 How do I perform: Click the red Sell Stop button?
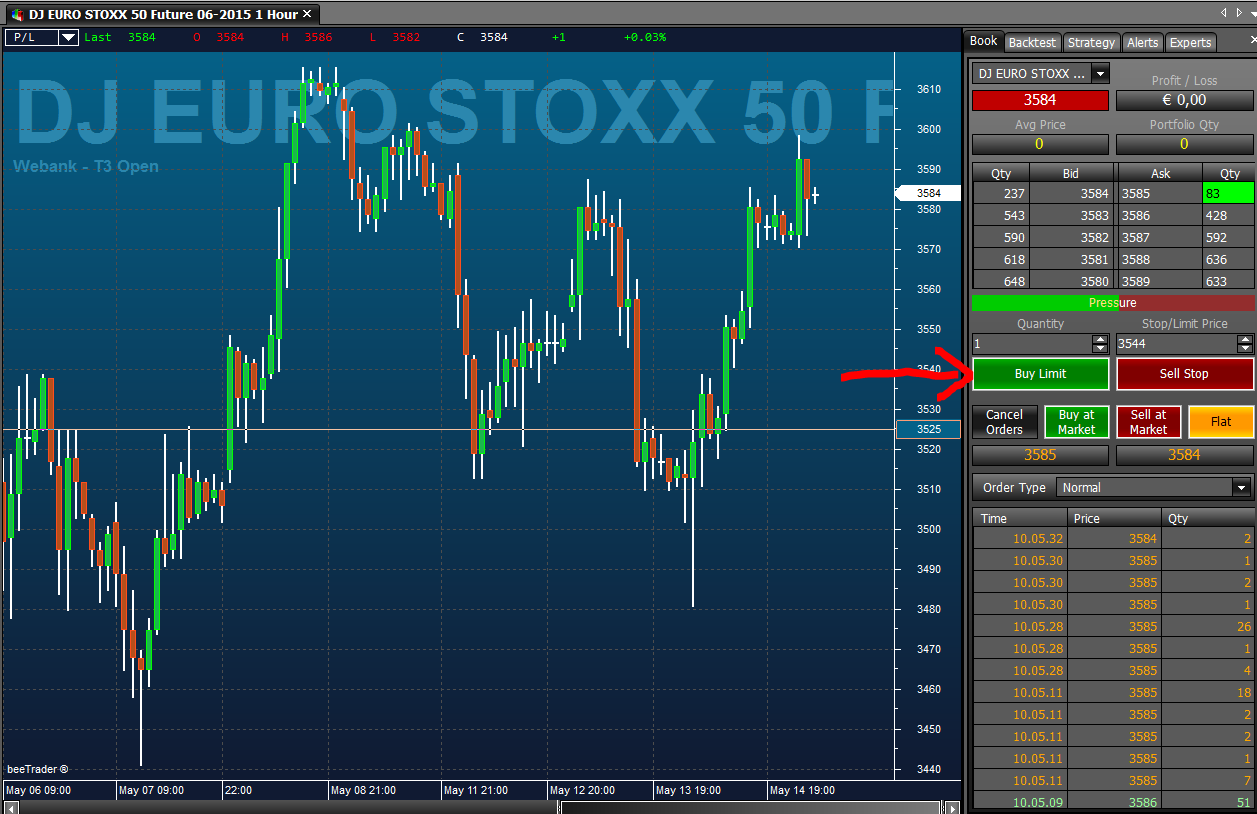click(1184, 374)
